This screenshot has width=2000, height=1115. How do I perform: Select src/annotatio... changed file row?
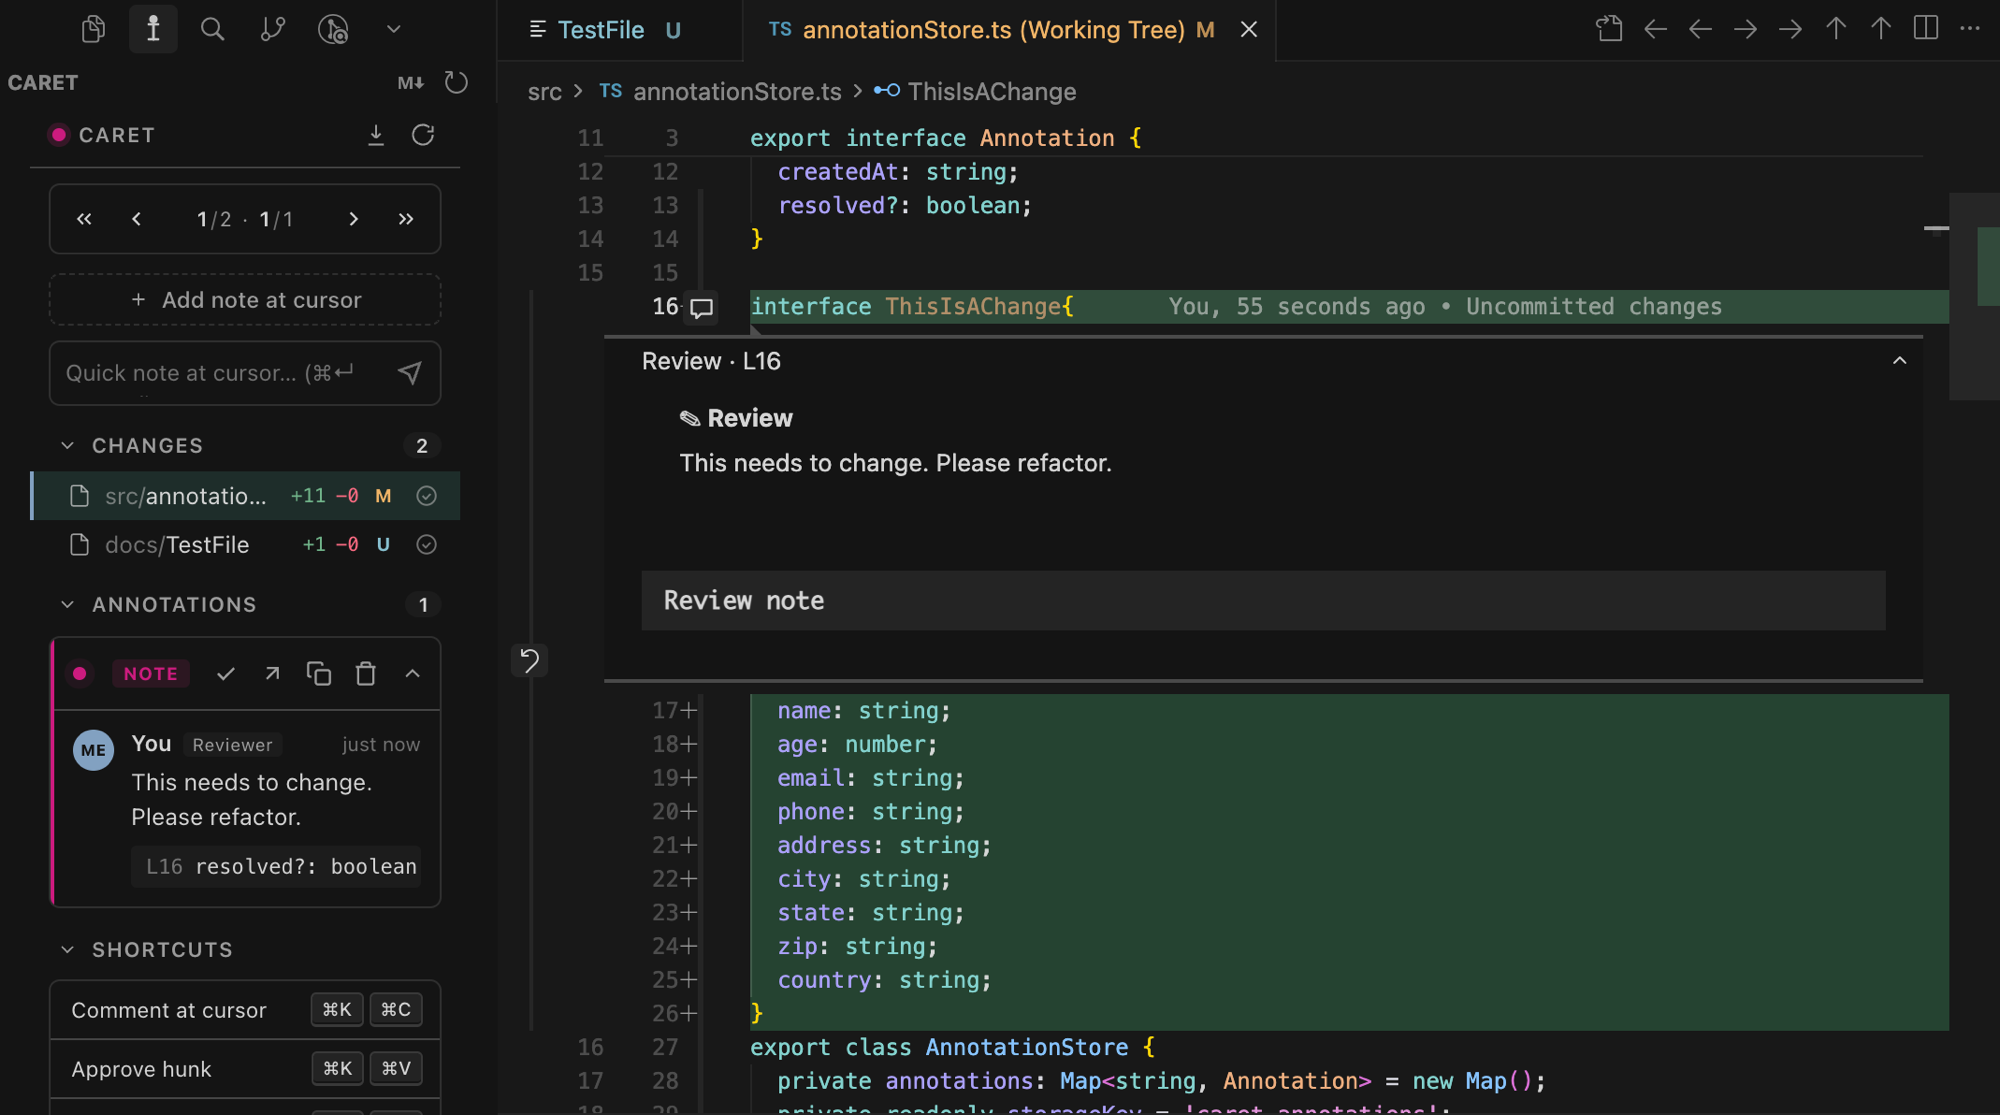(x=245, y=496)
